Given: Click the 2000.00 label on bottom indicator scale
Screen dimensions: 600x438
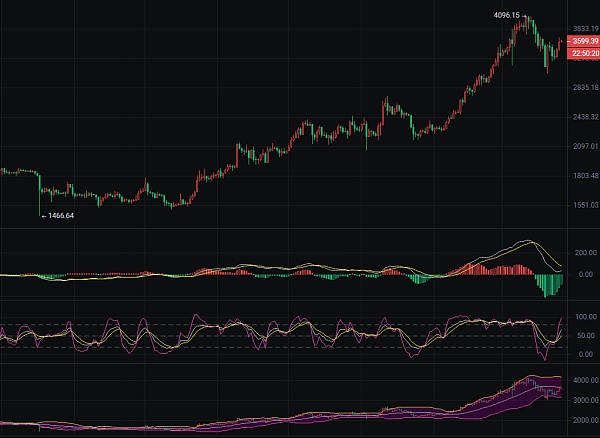Looking at the screenshot, I should click(x=585, y=420).
